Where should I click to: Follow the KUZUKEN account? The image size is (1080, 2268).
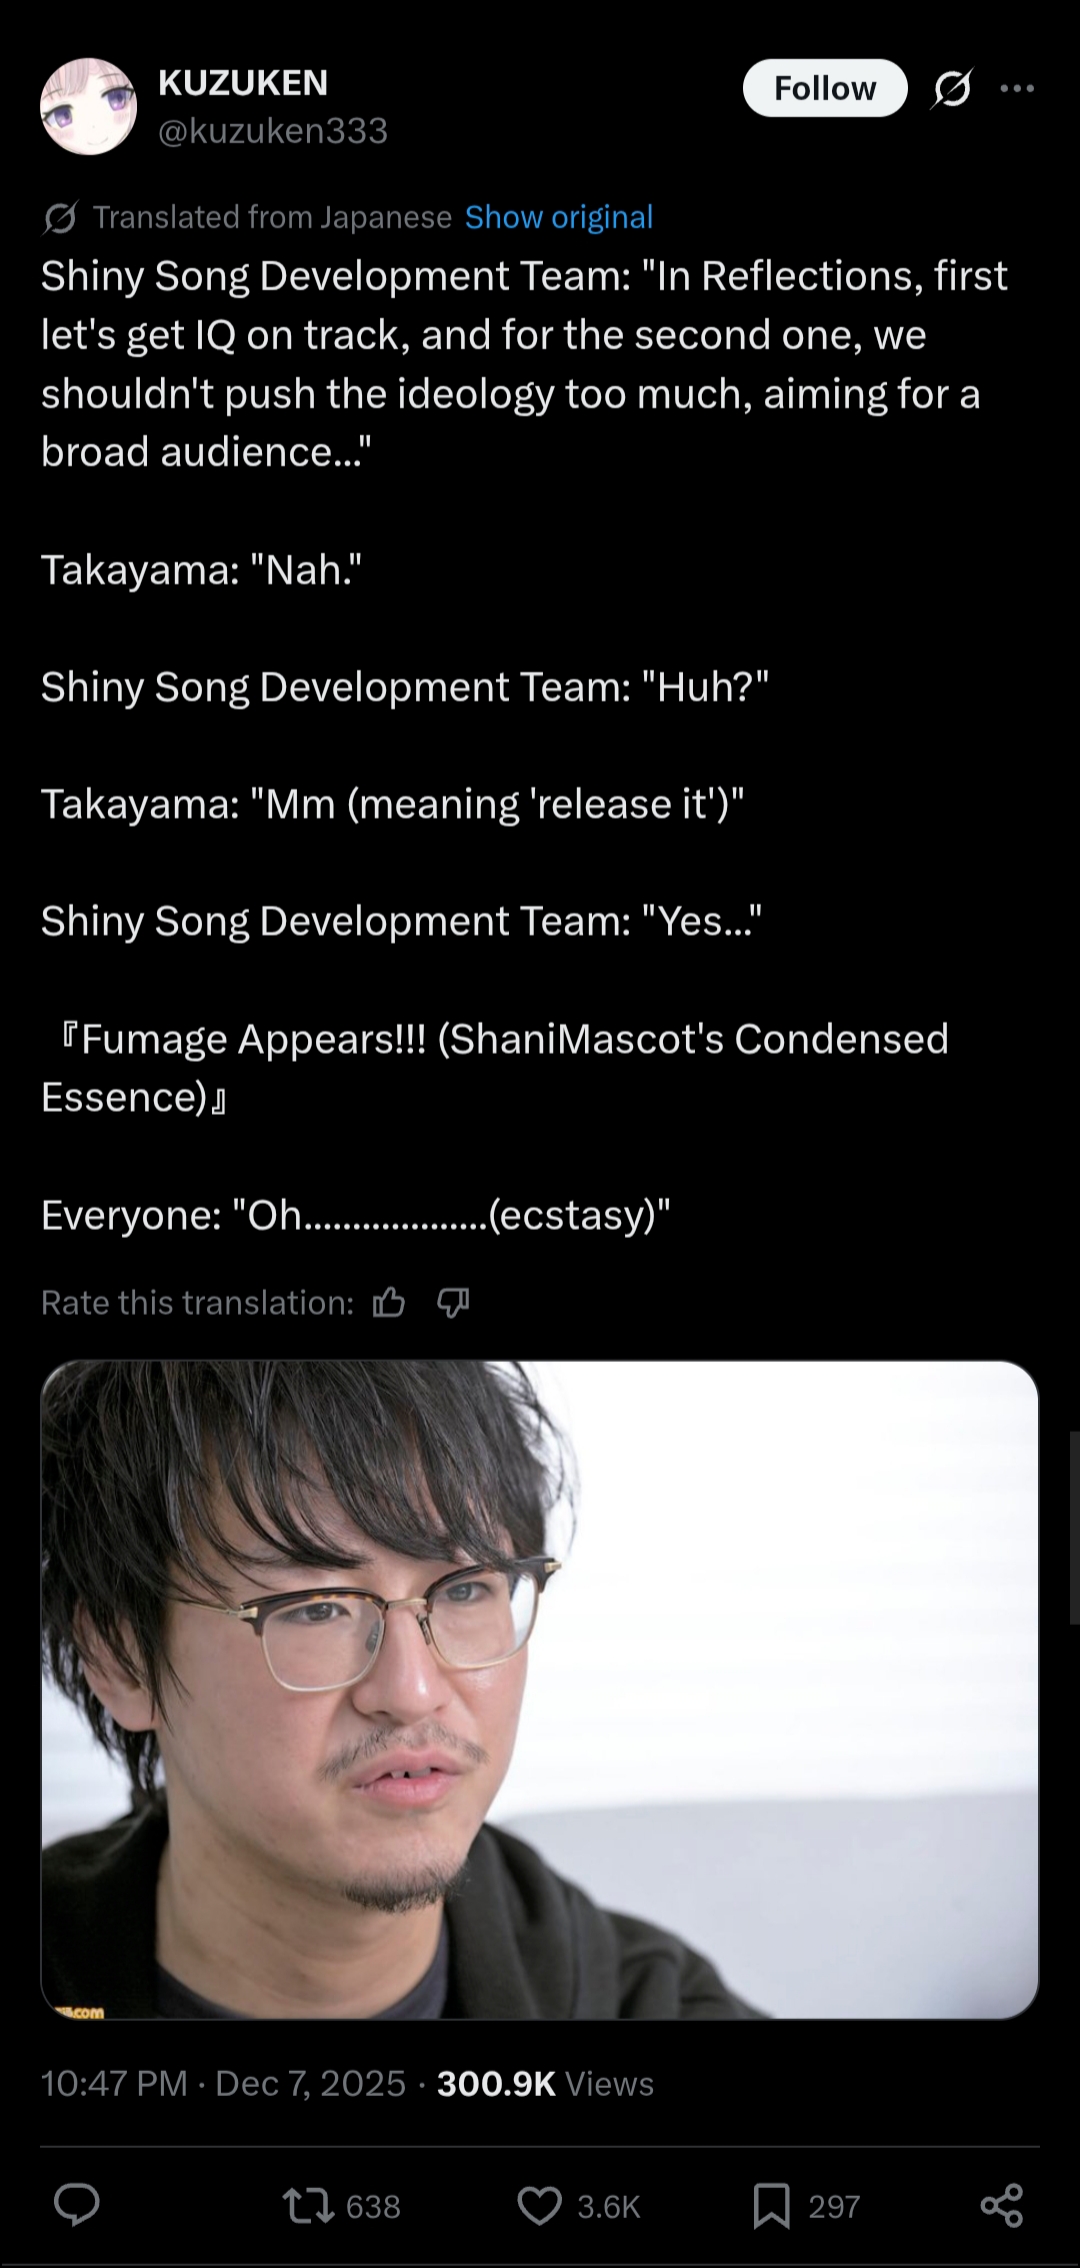(825, 88)
